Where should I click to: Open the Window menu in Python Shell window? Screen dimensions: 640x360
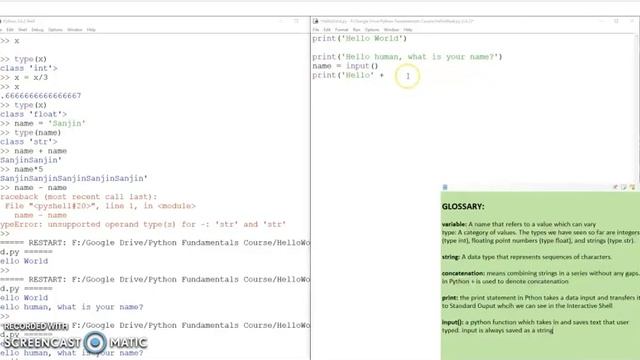point(75,30)
